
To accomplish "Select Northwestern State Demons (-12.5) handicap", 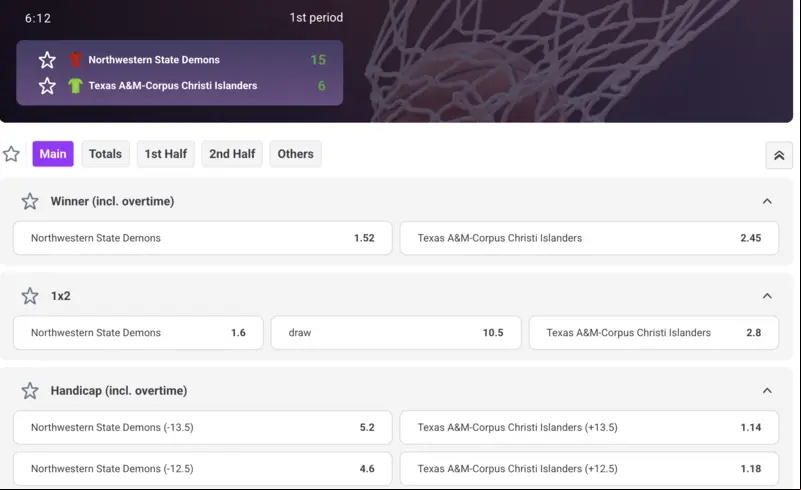I will [x=203, y=469].
